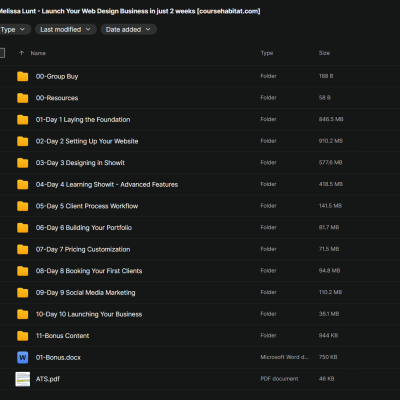The image size is (400, 400).
Task: Open the Date added filter dropdown
Action: 128,29
